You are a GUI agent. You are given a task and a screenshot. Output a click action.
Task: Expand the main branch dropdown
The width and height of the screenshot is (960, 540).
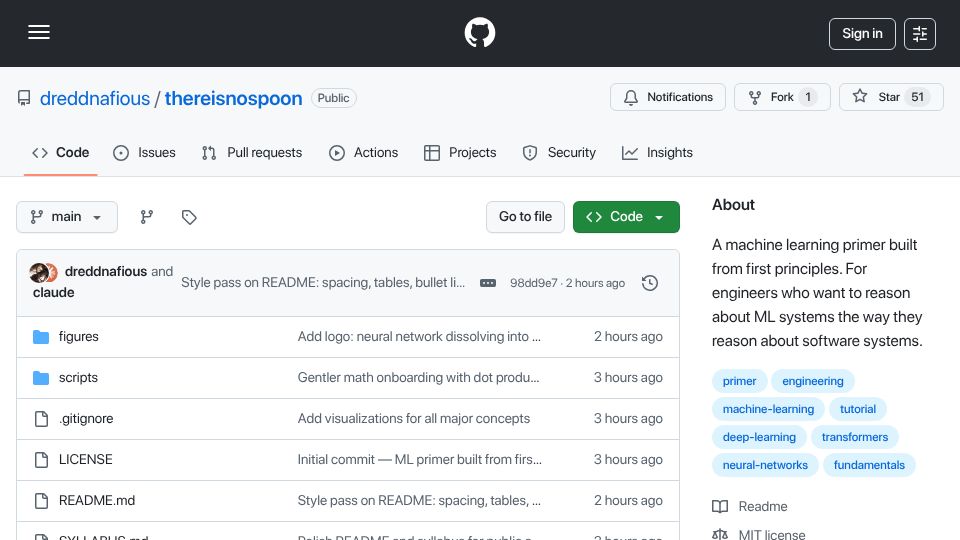point(67,217)
